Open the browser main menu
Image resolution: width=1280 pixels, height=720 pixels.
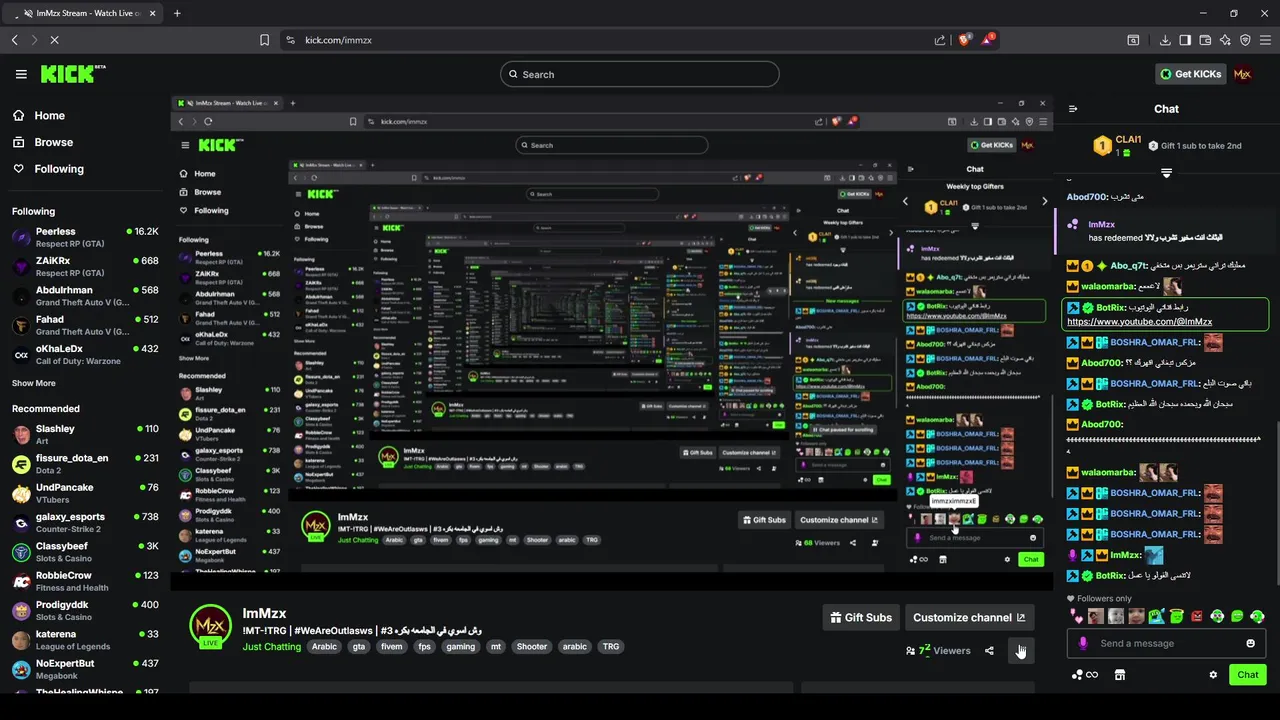point(1265,40)
